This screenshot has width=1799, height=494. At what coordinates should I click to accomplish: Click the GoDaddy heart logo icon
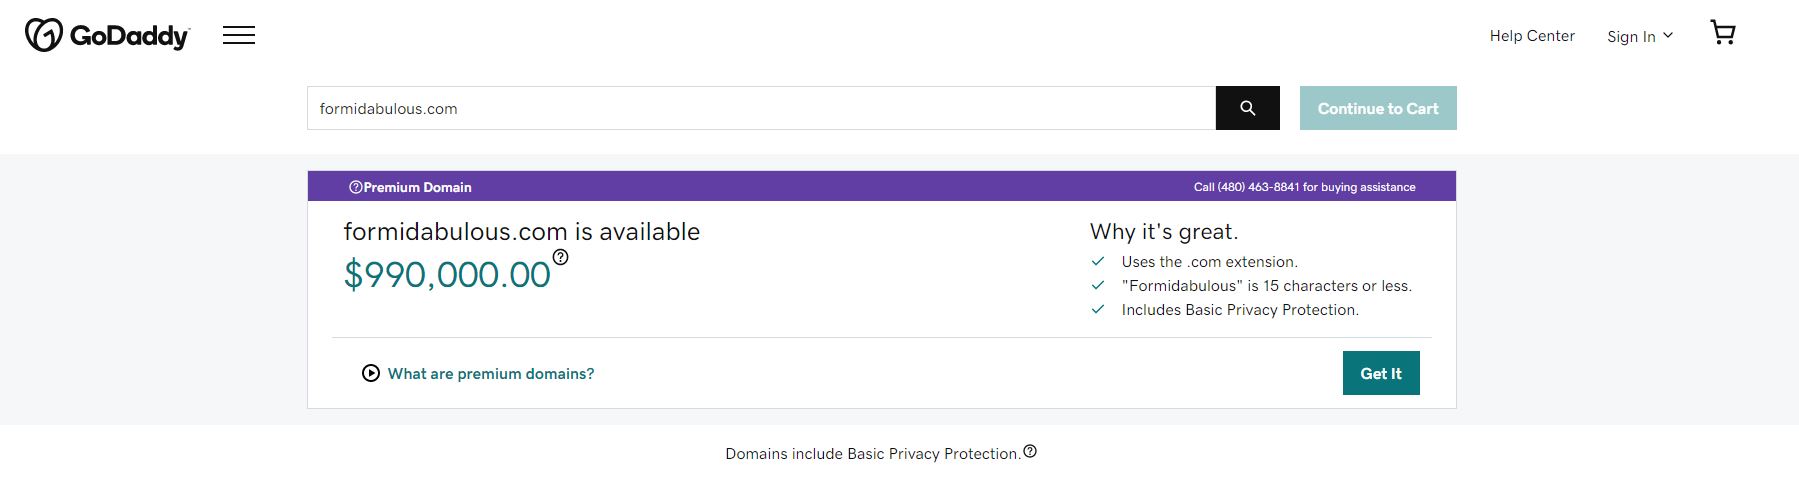(44, 35)
